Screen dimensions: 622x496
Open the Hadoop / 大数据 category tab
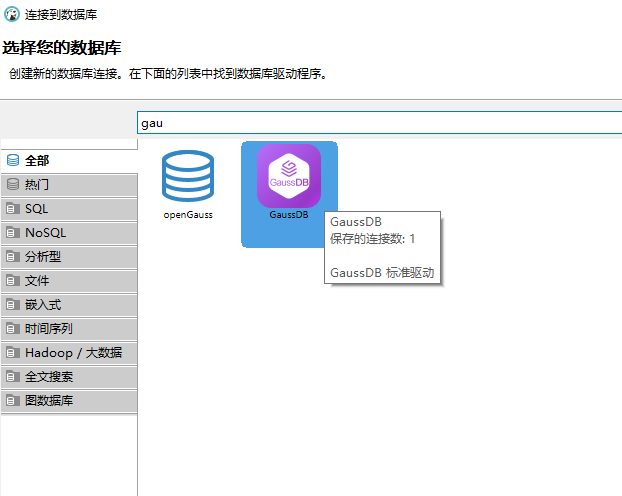tap(69, 353)
